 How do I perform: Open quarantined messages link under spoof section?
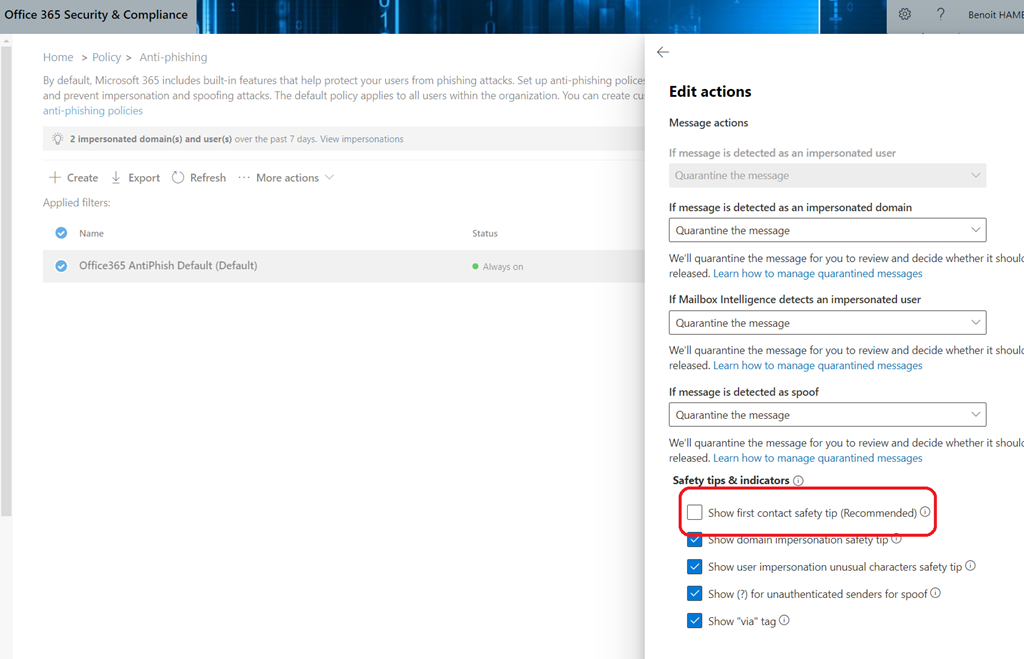(x=818, y=458)
